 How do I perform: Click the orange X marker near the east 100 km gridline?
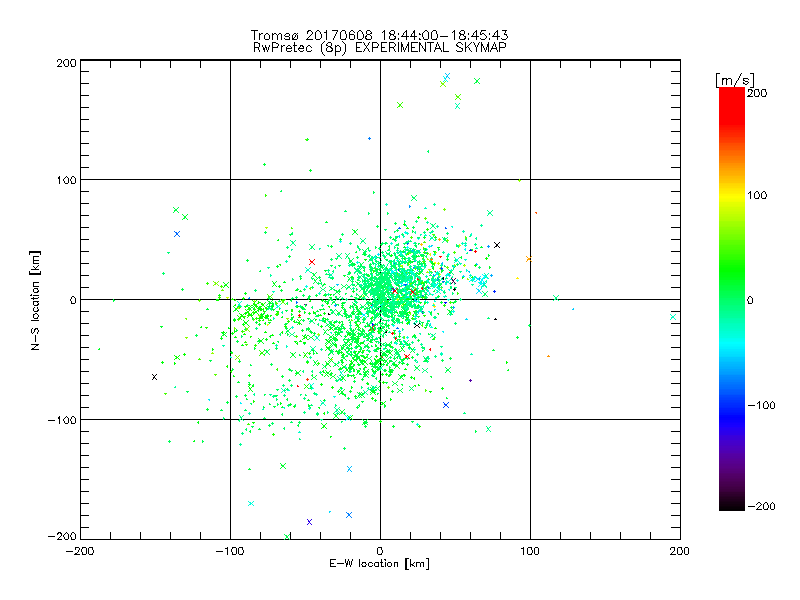[529, 259]
